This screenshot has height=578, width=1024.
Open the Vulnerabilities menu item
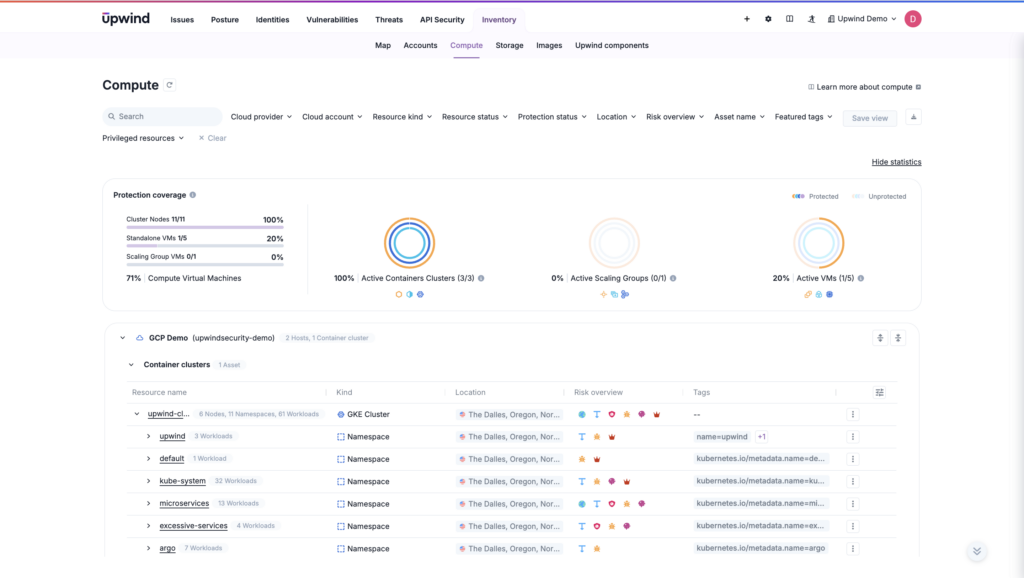tap(330, 18)
